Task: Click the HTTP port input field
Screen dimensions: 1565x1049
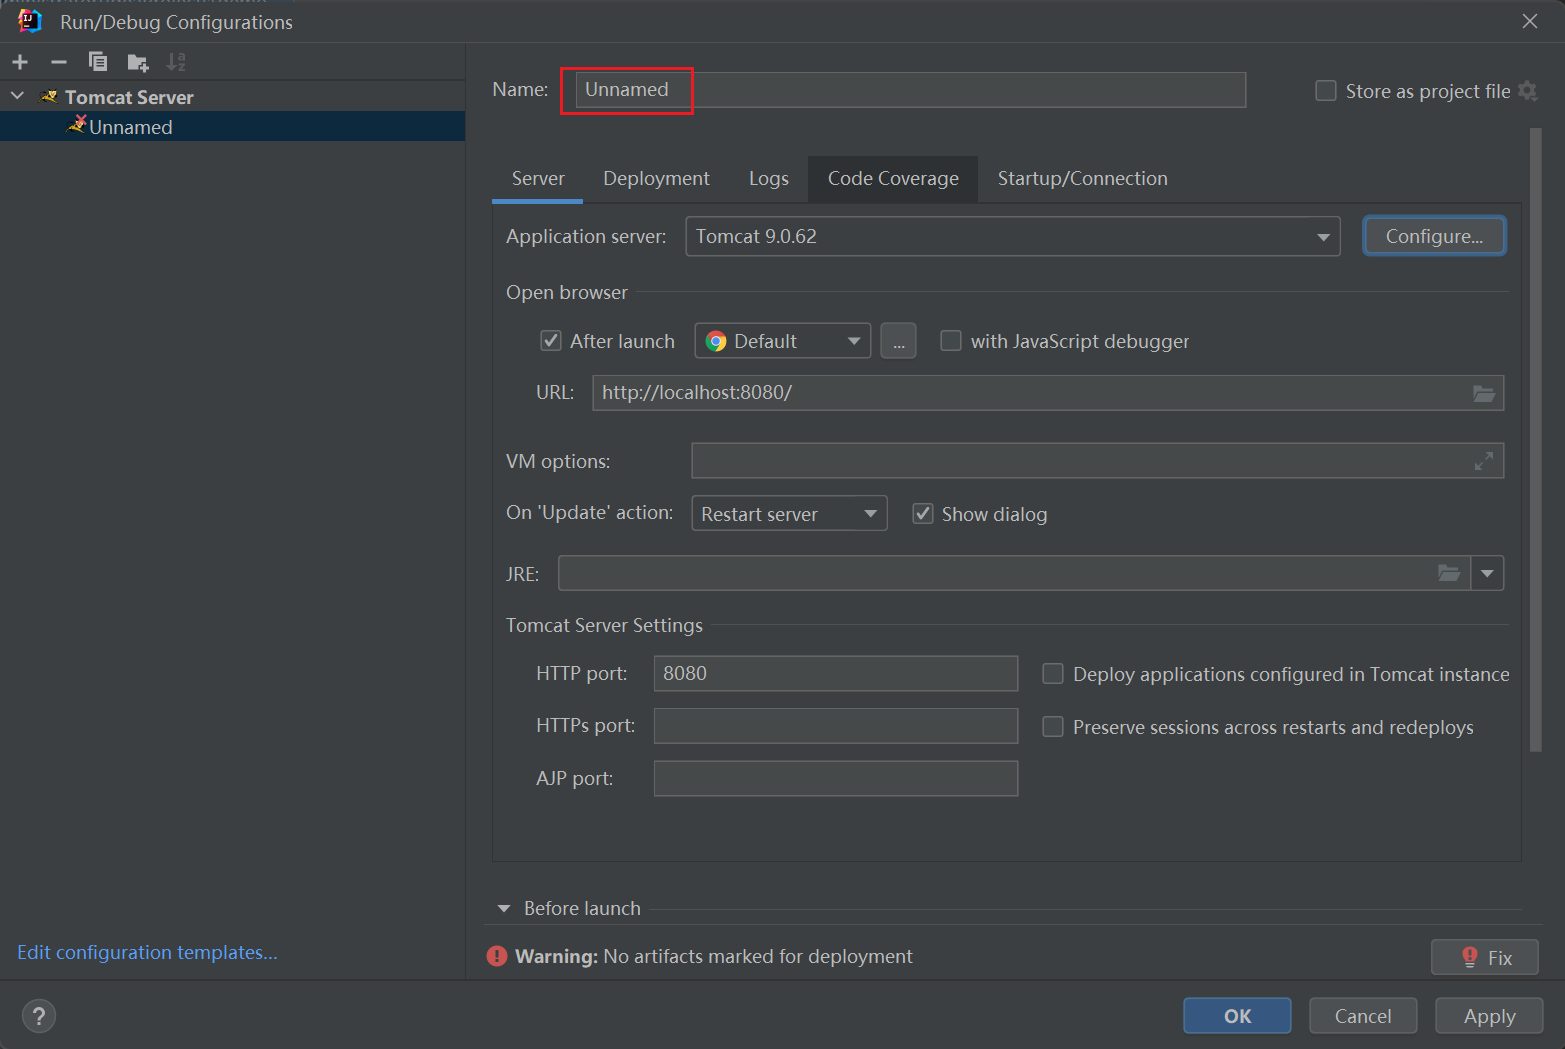Action: click(x=835, y=674)
